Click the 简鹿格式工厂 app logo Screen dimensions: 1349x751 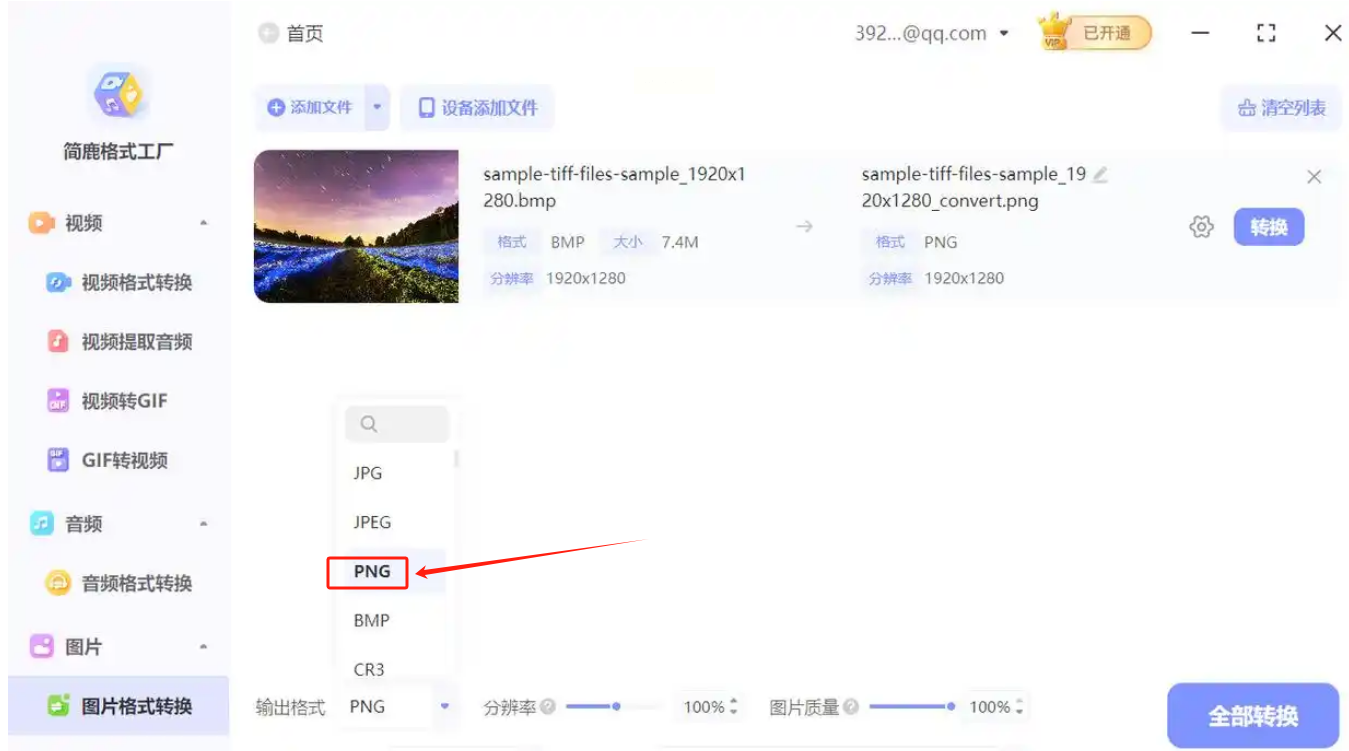[x=118, y=94]
